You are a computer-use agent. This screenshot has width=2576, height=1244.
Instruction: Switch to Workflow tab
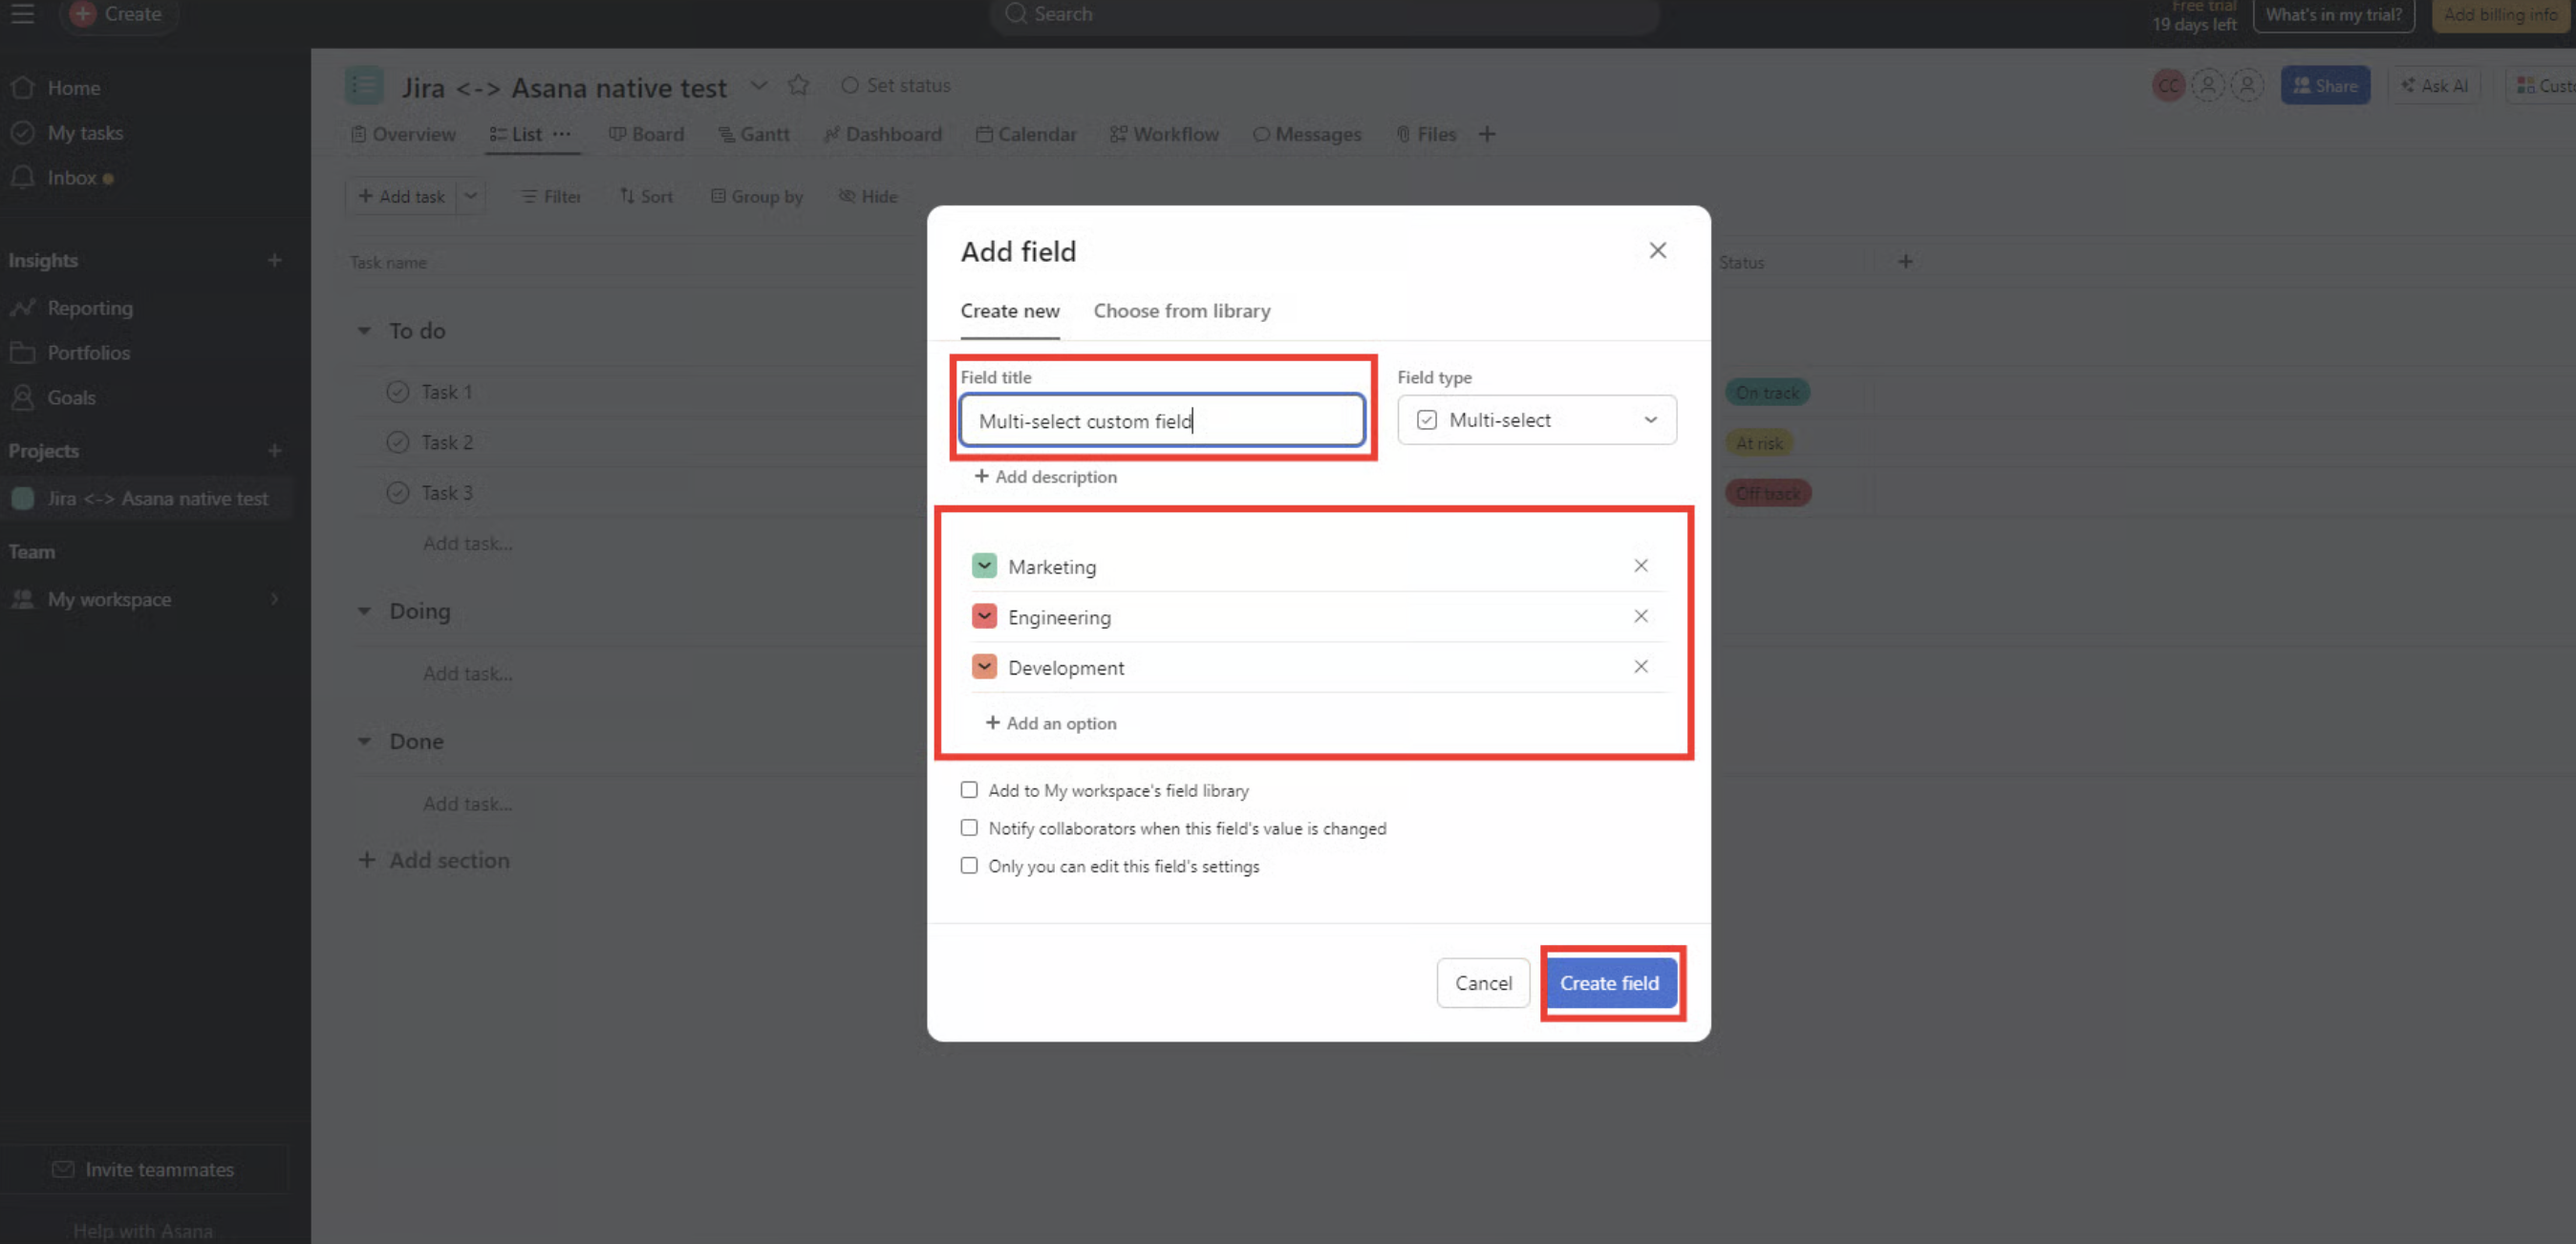1164,134
